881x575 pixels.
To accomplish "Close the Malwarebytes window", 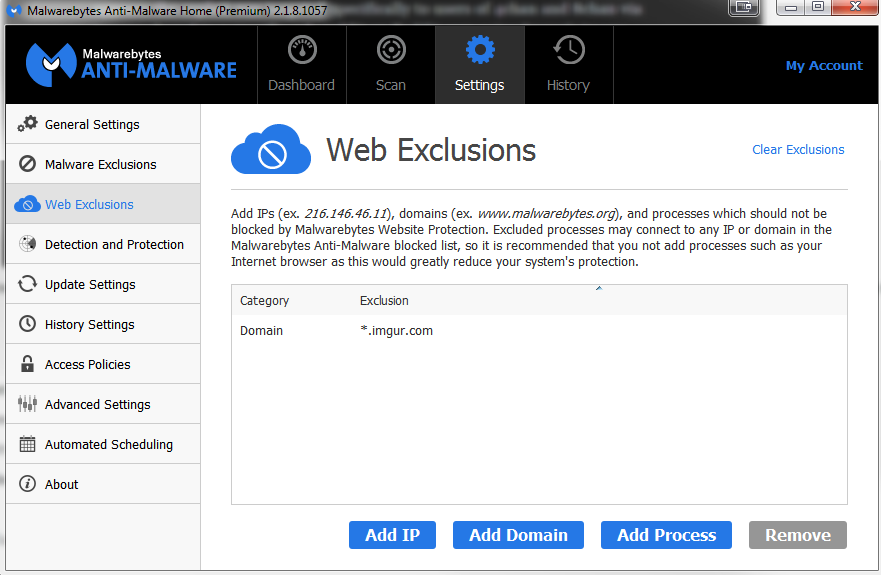I will (855, 7).
